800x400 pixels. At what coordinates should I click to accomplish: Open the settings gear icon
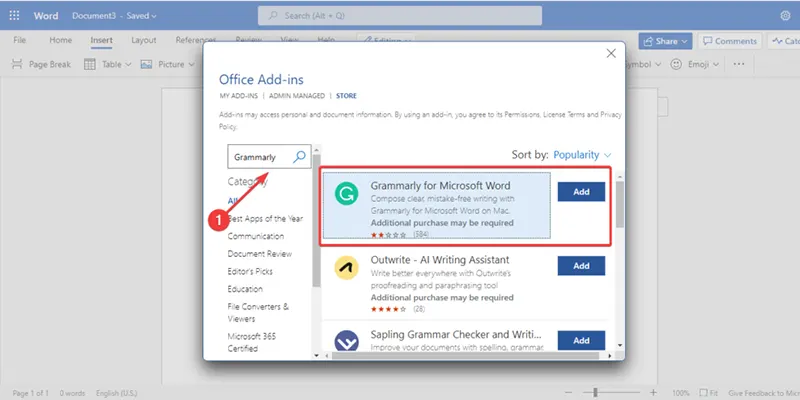tap(785, 16)
